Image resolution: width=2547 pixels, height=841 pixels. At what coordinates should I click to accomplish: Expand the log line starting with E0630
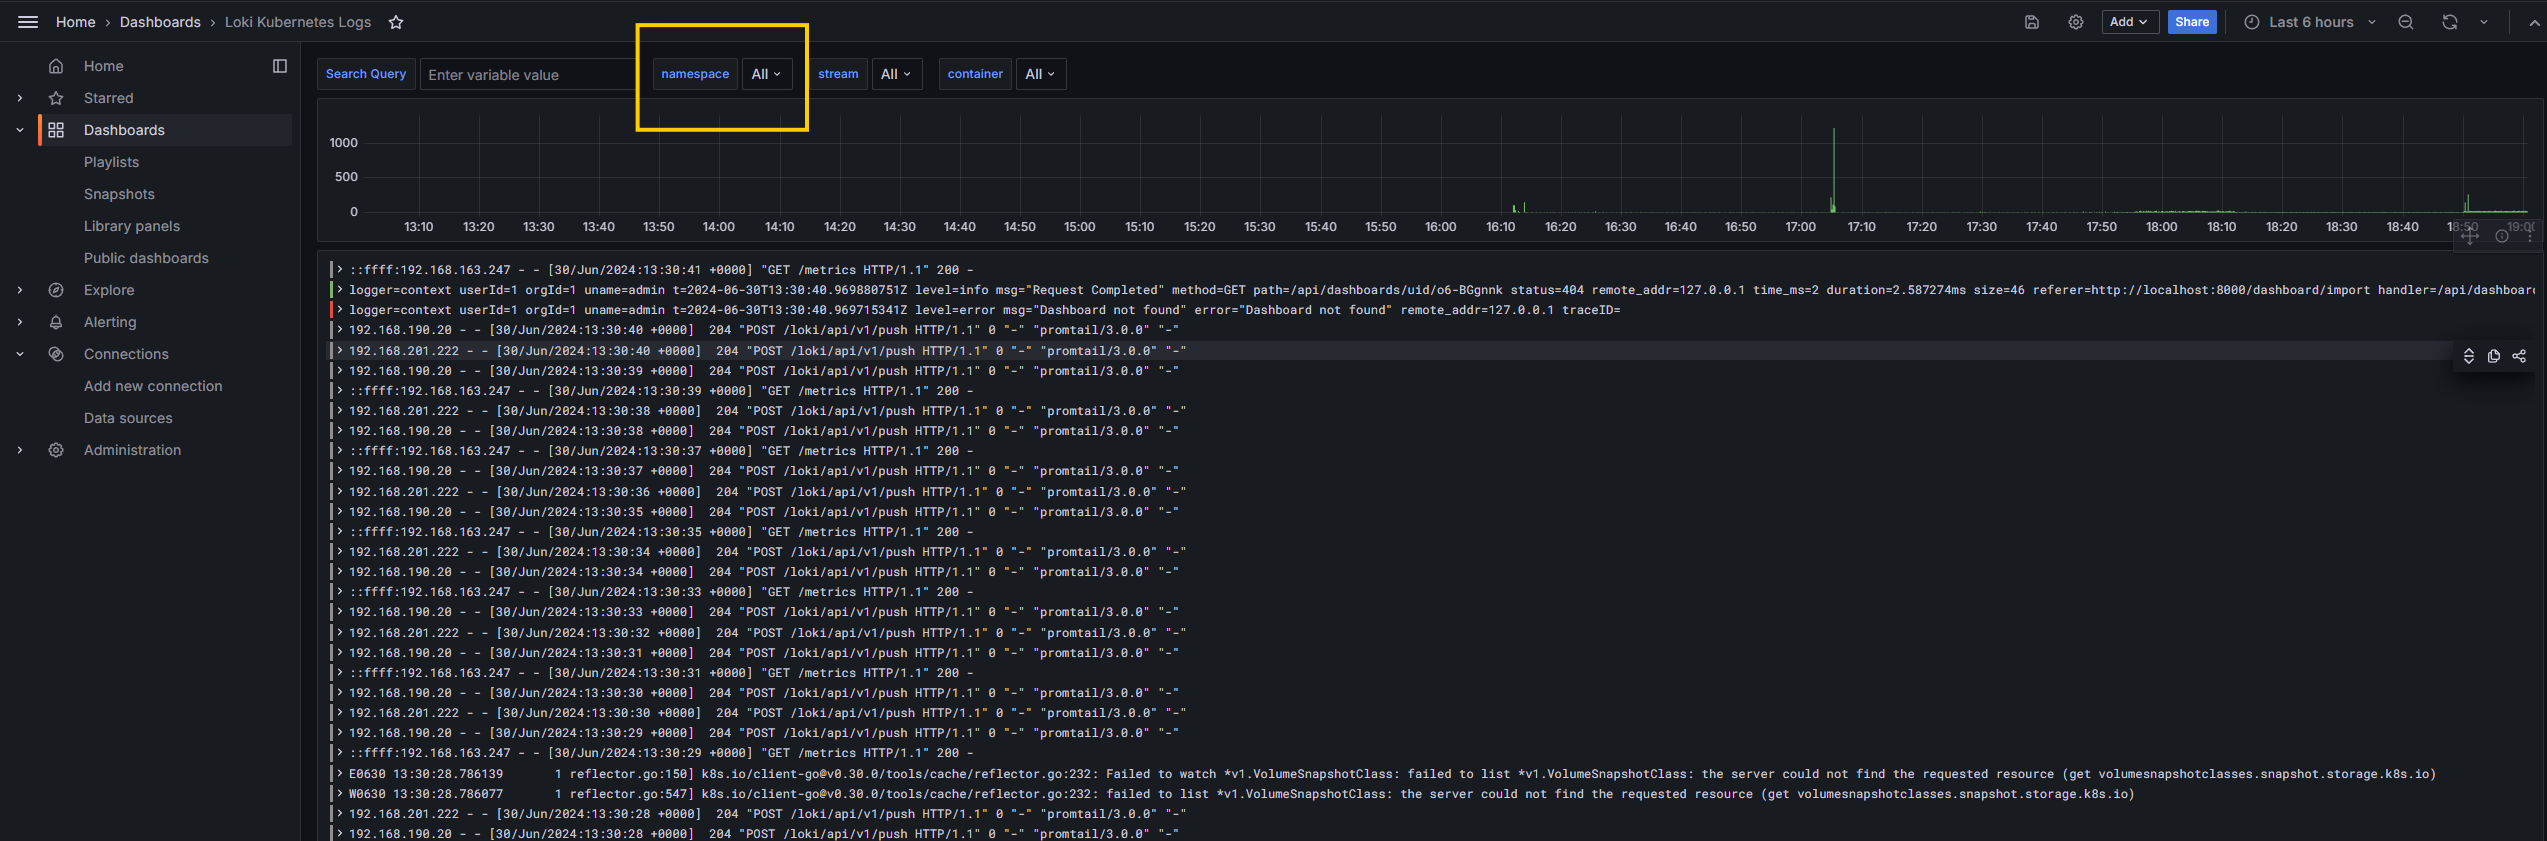pyautogui.click(x=339, y=774)
